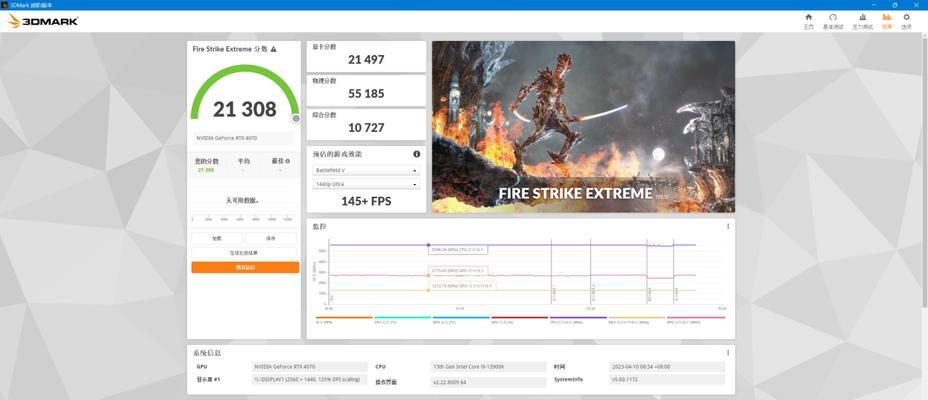The image size is (928, 400).
Task: Click the NVIDIA GeForce RTX 4070 label under the gauge
Action: (243, 138)
